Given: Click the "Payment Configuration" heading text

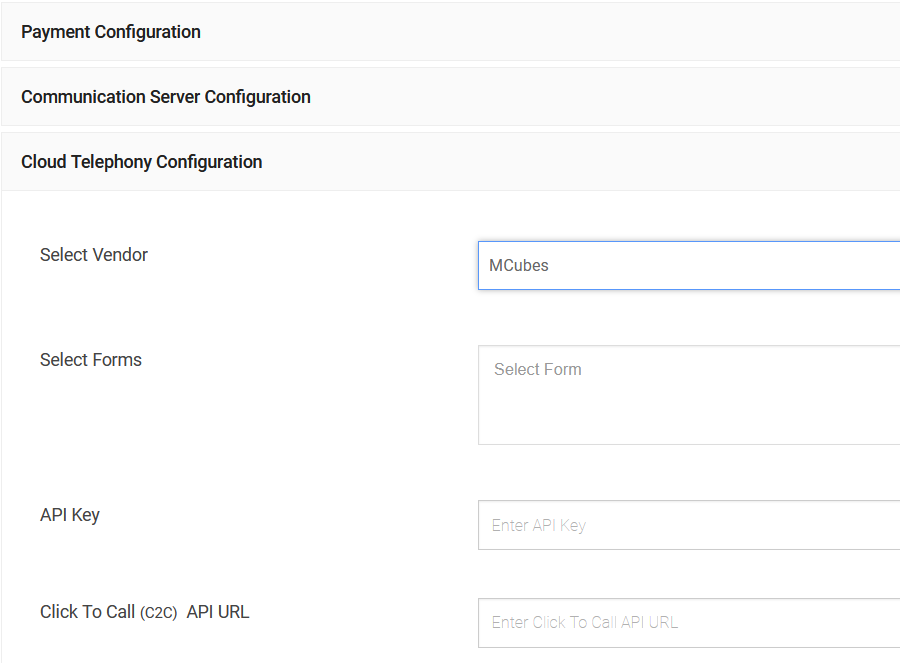Looking at the screenshot, I should [x=111, y=32].
